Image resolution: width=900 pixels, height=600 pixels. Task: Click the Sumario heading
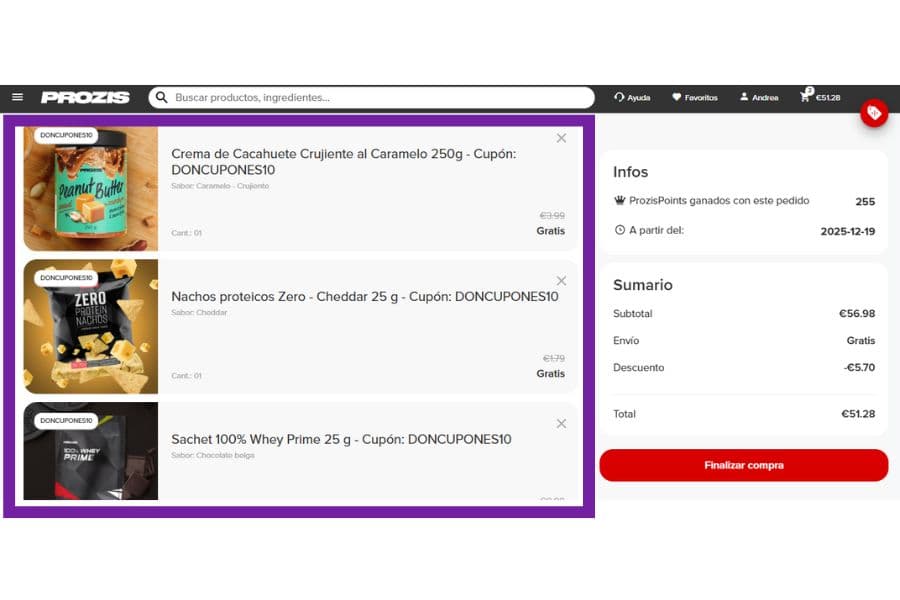click(x=643, y=285)
